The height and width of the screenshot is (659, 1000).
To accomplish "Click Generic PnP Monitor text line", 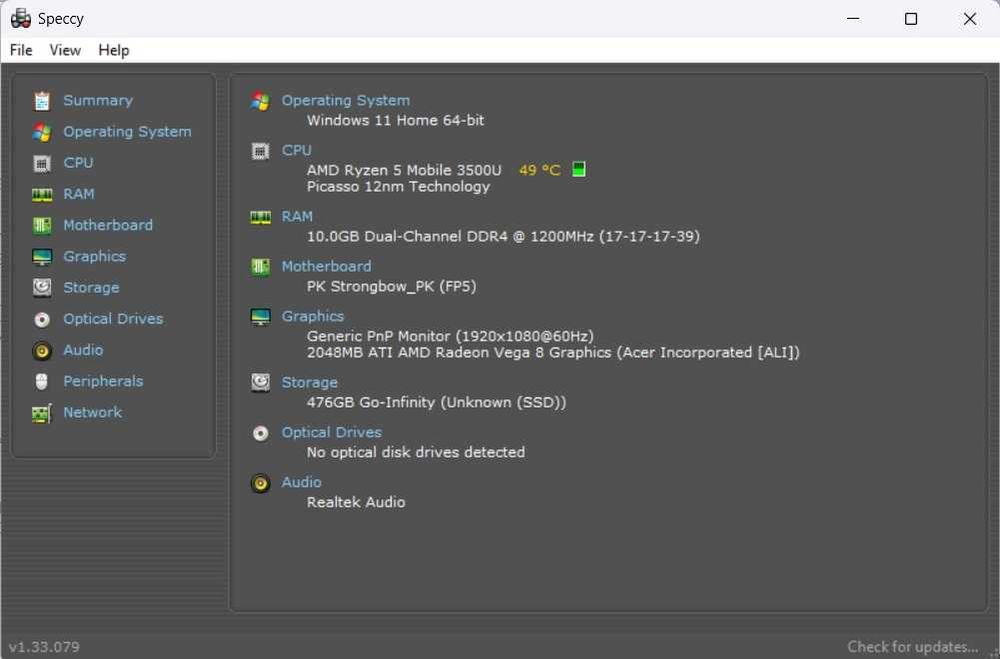I will pos(450,336).
